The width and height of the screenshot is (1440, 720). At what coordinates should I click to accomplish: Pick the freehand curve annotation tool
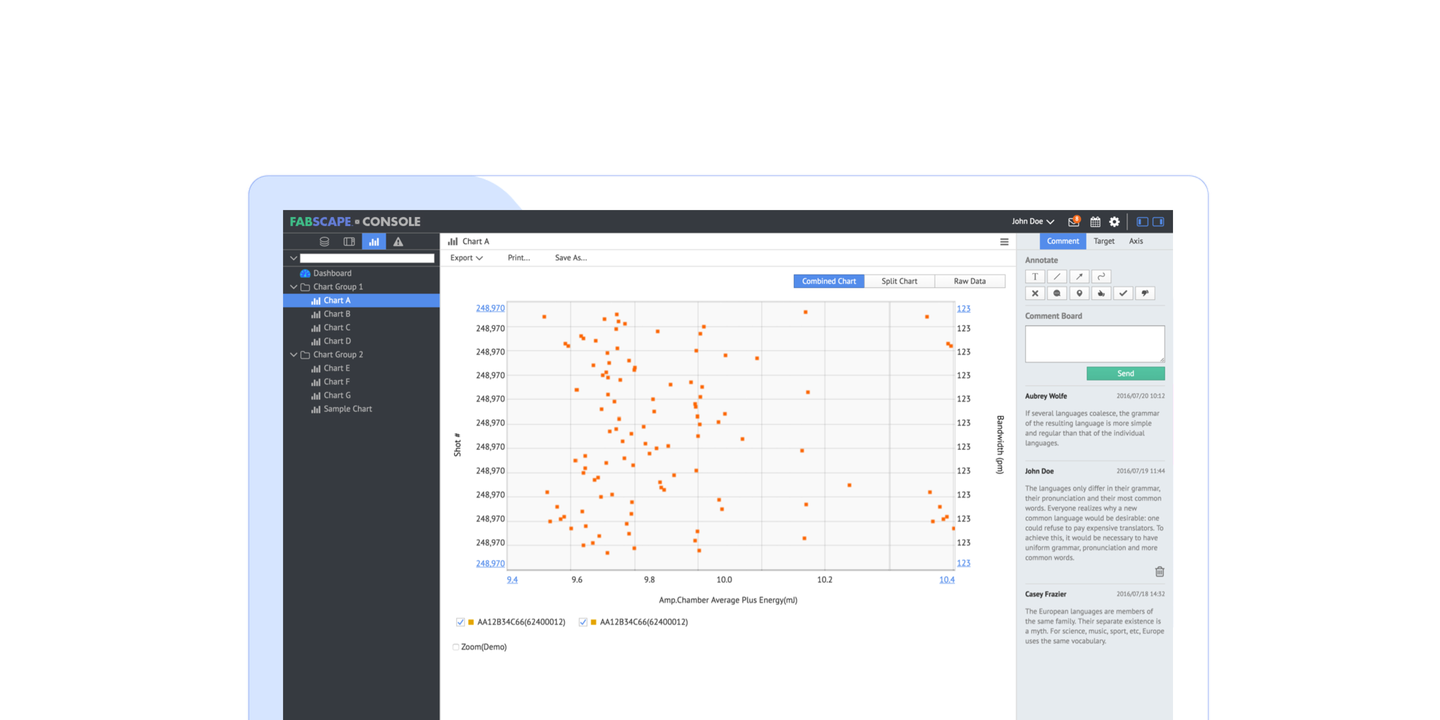[x=1101, y=277]
